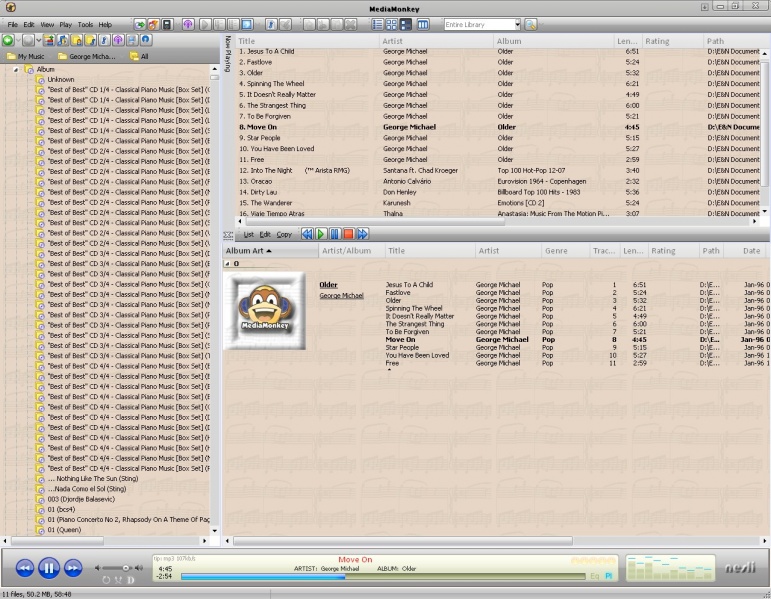Select the Unknown album in the tree
771x599 pixels.
click(x=60, y=79)
